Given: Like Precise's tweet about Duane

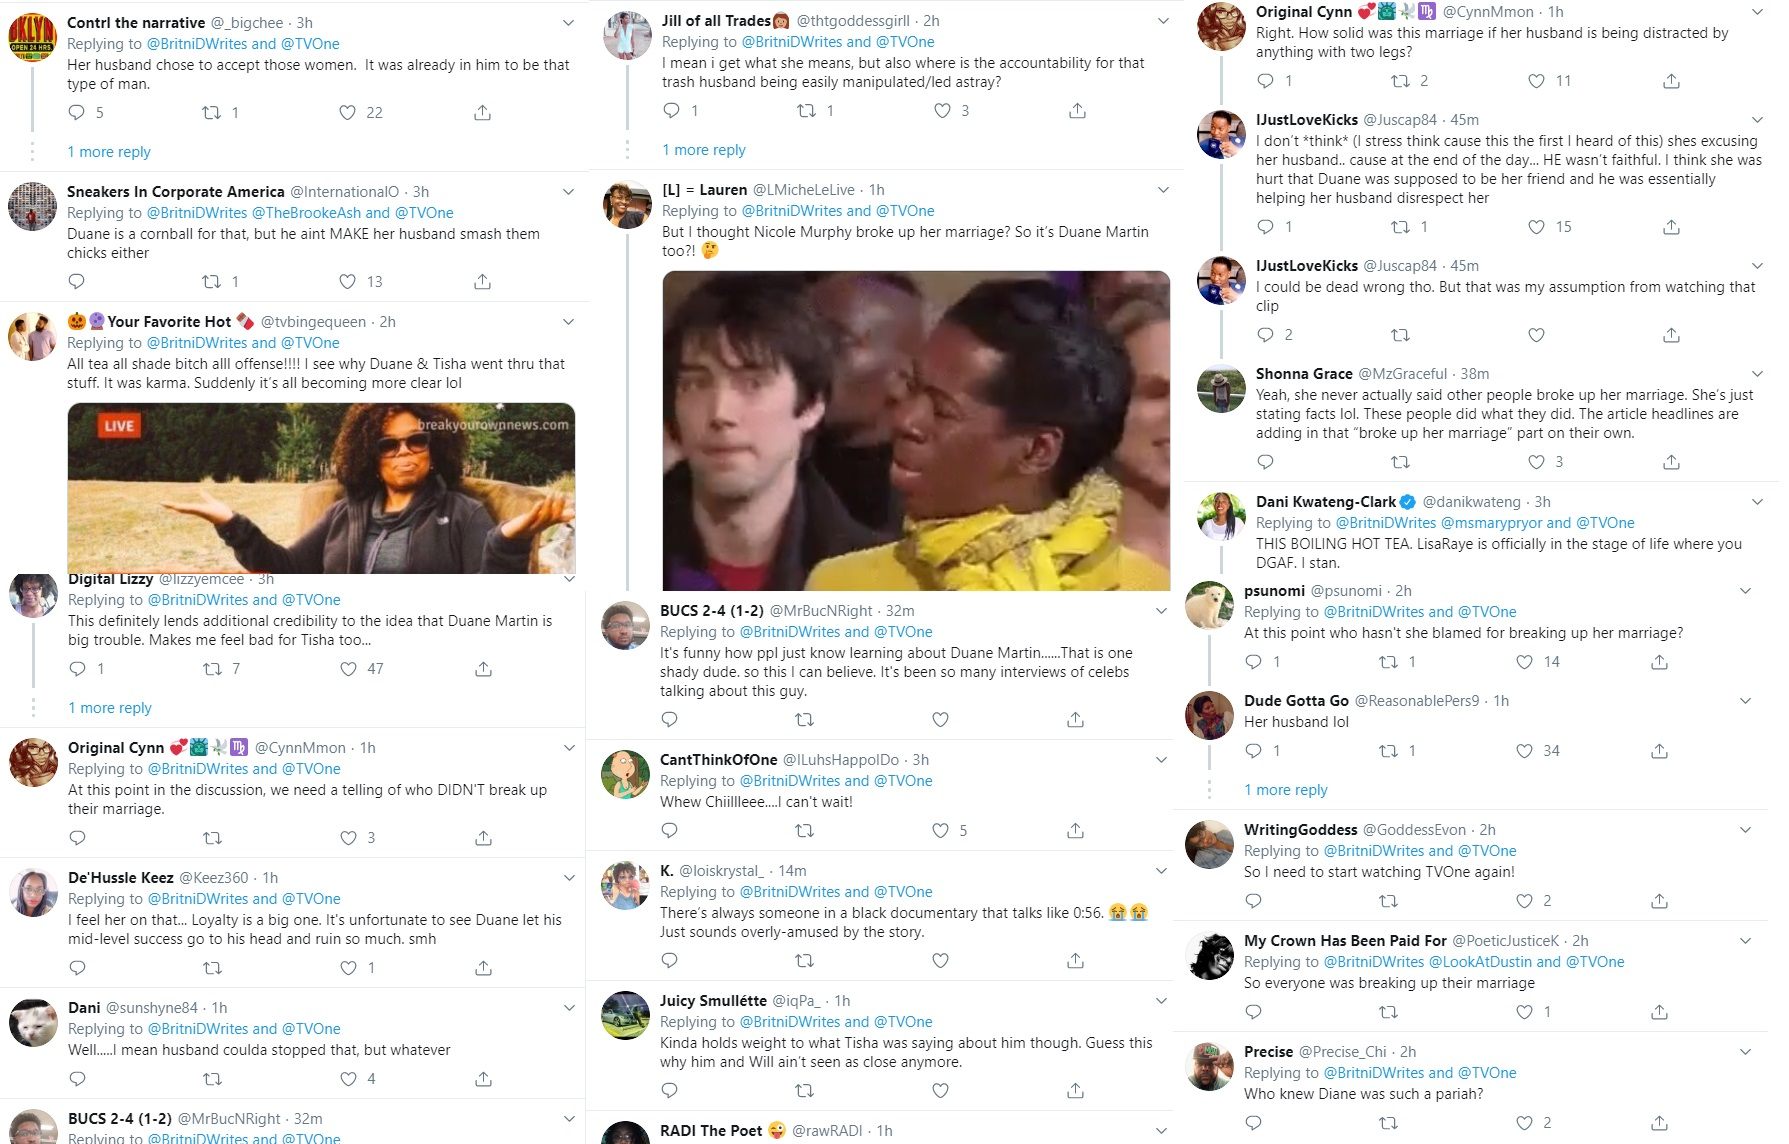Looking at the screenshot, I should (1524, 1123).
